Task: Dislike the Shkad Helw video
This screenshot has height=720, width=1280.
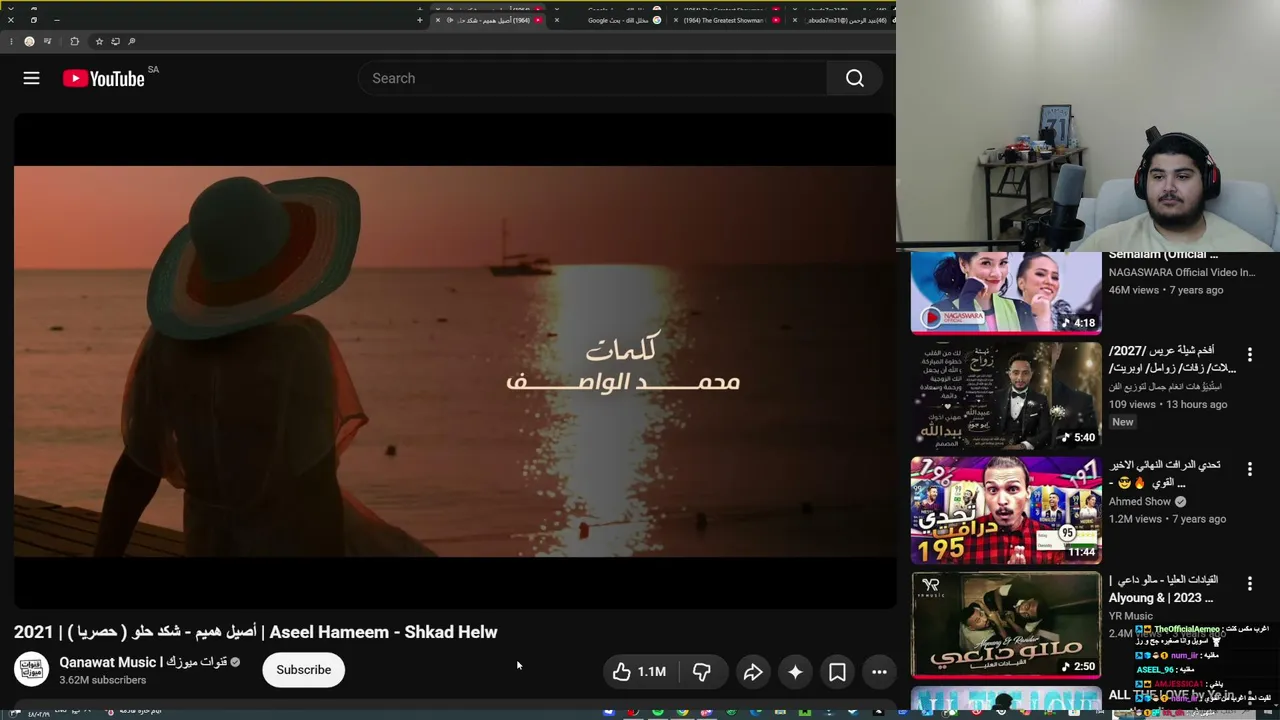Action: pos(702,672)
